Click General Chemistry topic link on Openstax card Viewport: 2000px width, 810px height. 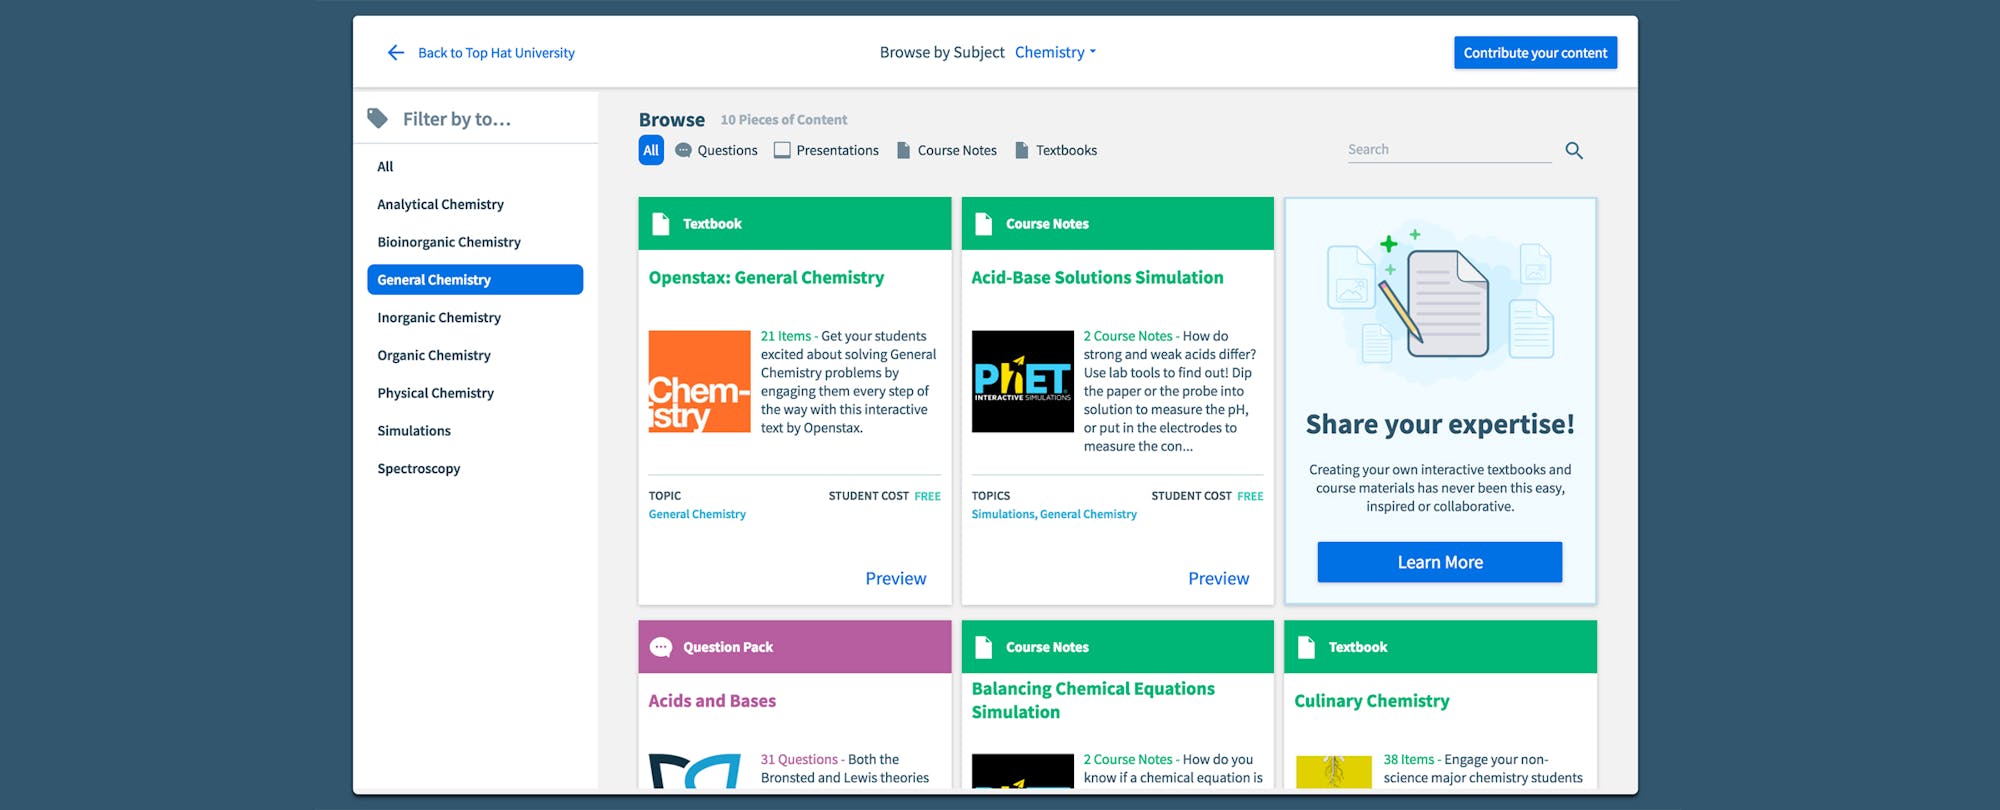[697, 514]
